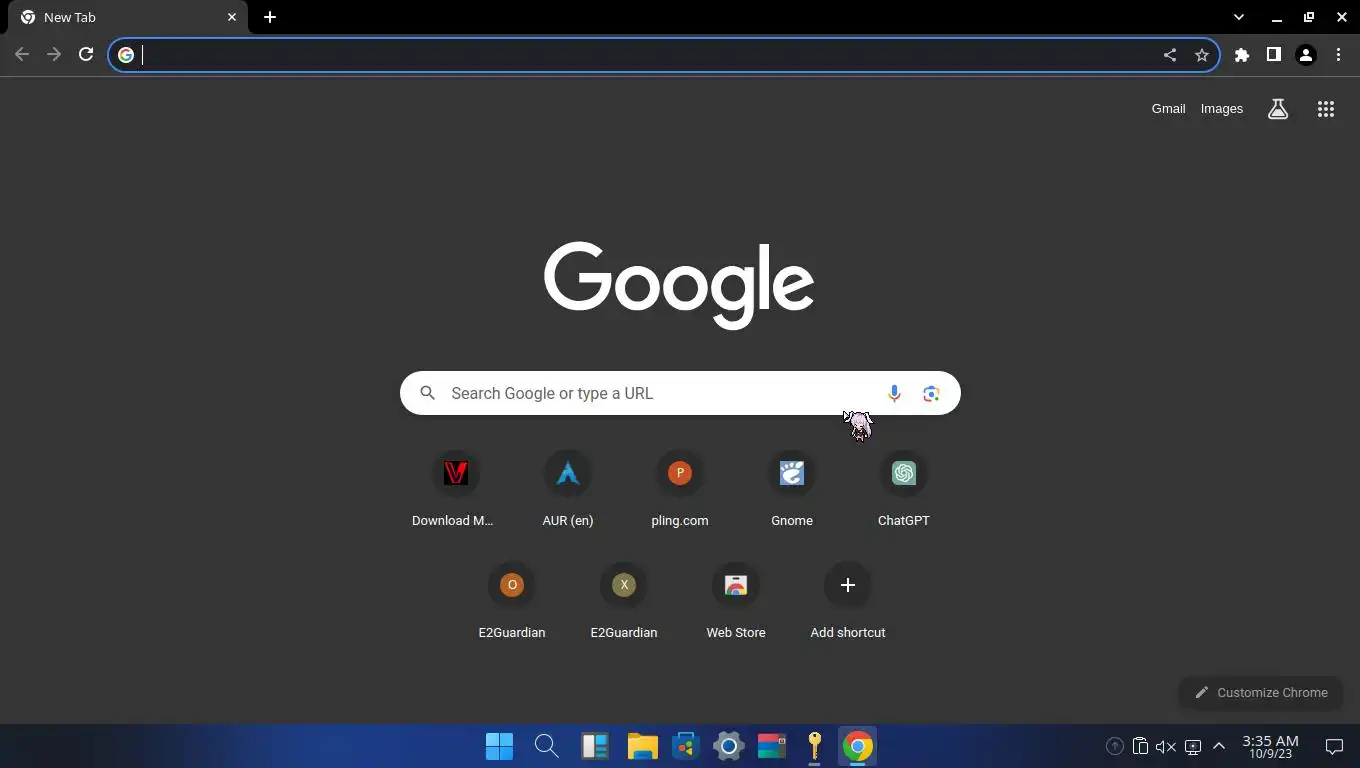
Task: Click the share icon in the address bar
Action: (1170, 55)
